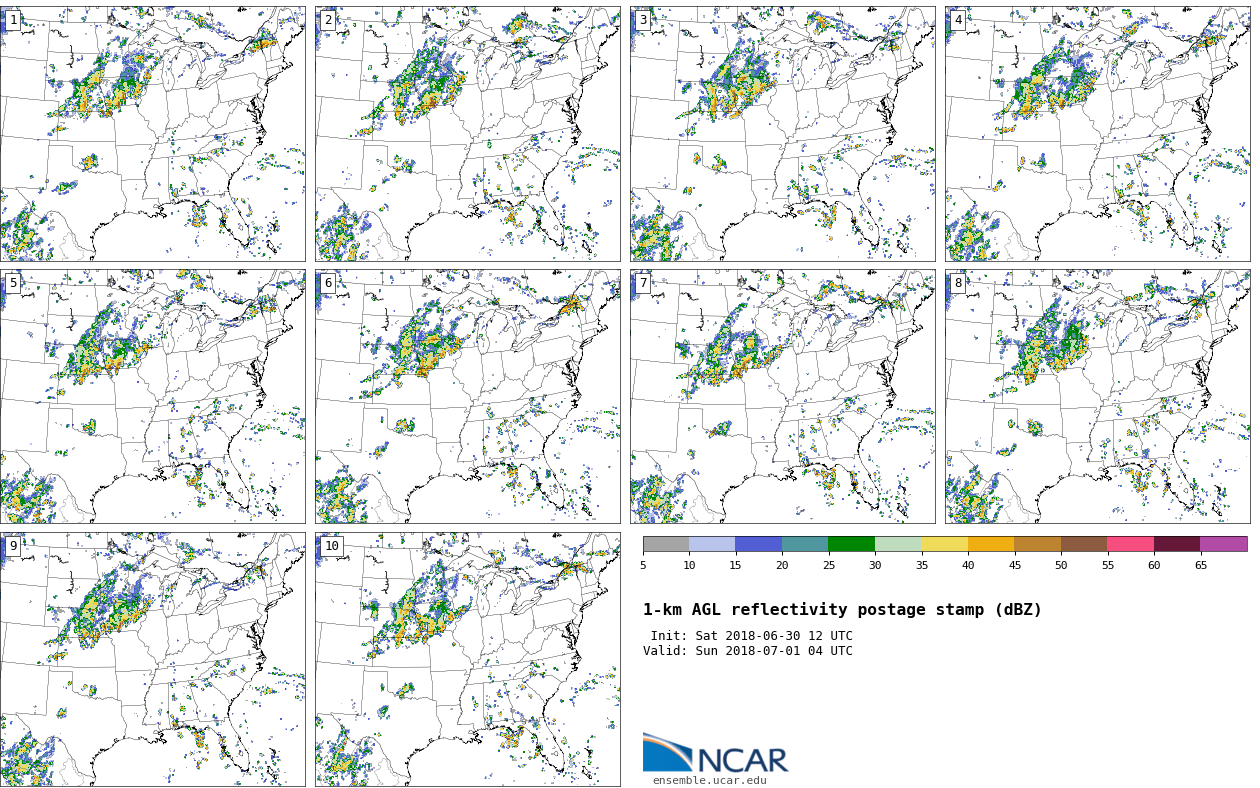The width and height of the screenshot is (1260, 788).
Task: Click the '35' tick label on color bar
Action: tap(921, 566)
